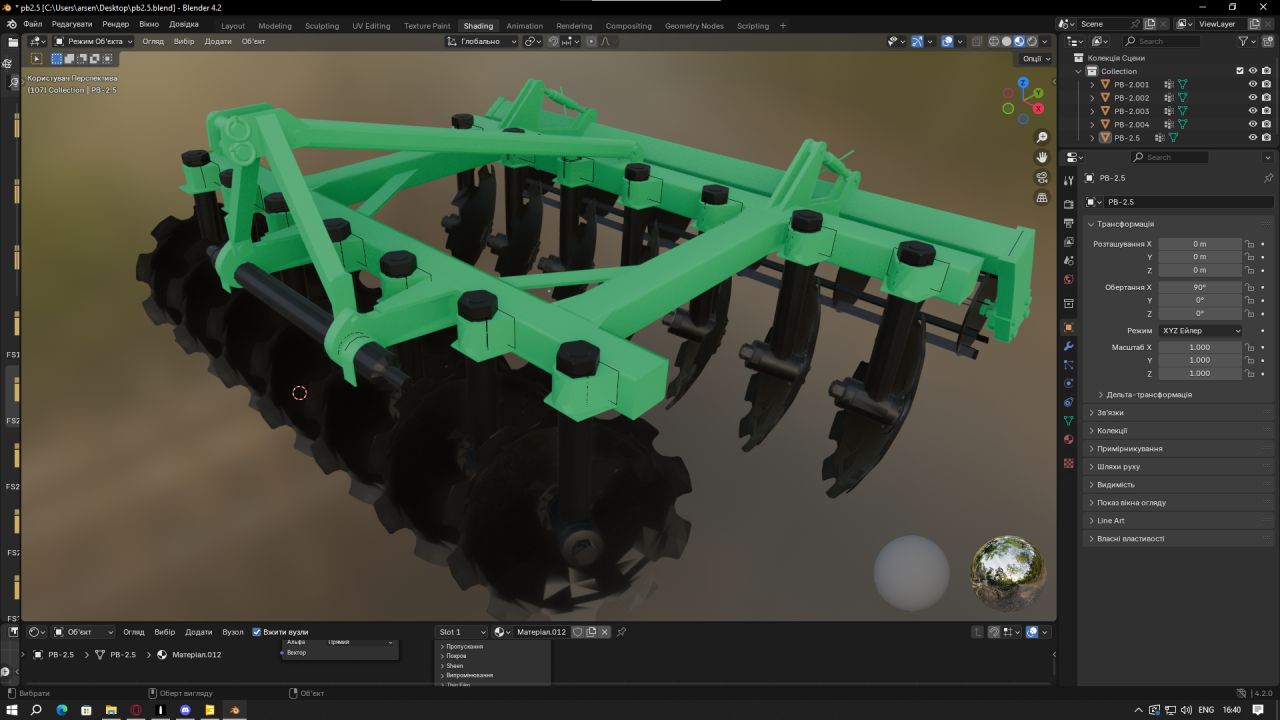This screenshot has width=1280, height=720.
Task: Select the solid shading mode icon
Action: click(x=1007, y=41)
